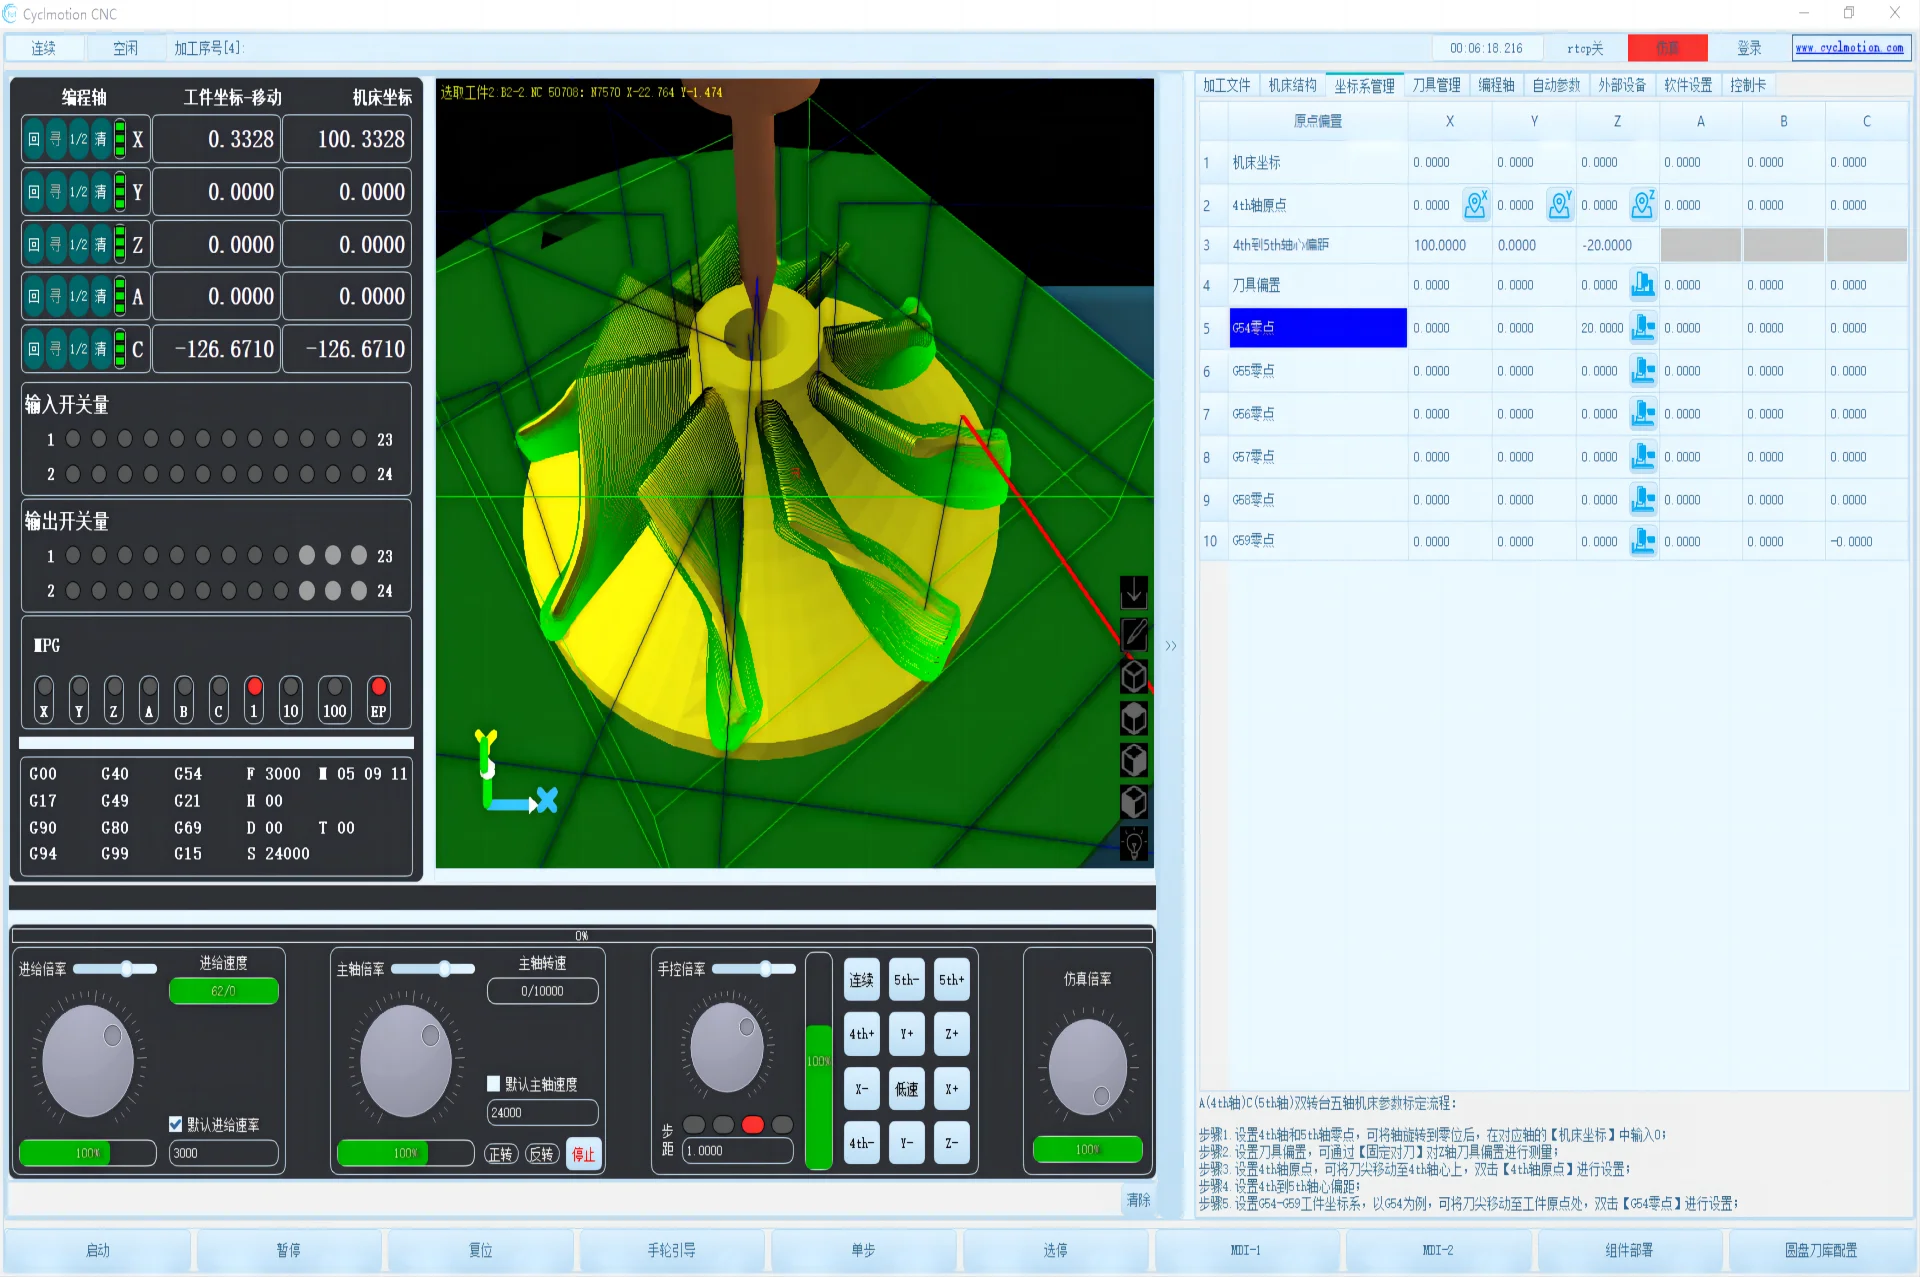
Task: Collapse the right panel with double chevron
Action: point(1171,646)
